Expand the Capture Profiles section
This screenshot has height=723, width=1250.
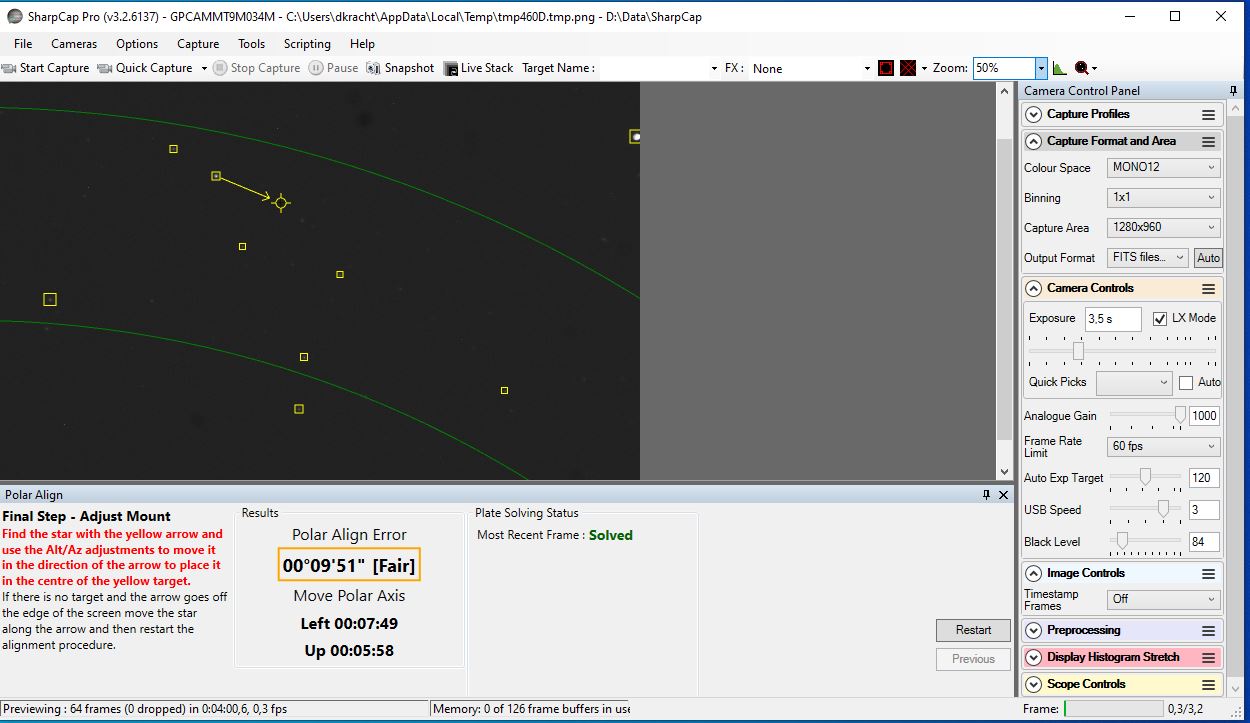point(1034,115)
